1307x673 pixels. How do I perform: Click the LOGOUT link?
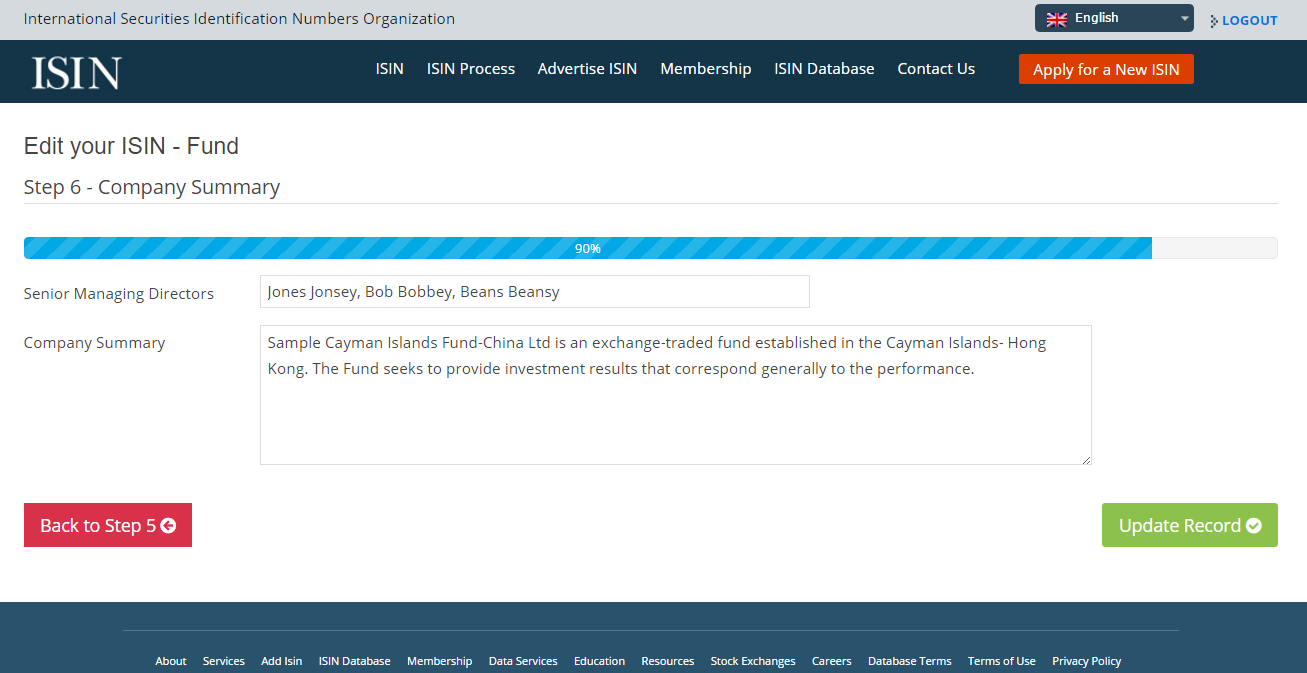point(1249,20)
